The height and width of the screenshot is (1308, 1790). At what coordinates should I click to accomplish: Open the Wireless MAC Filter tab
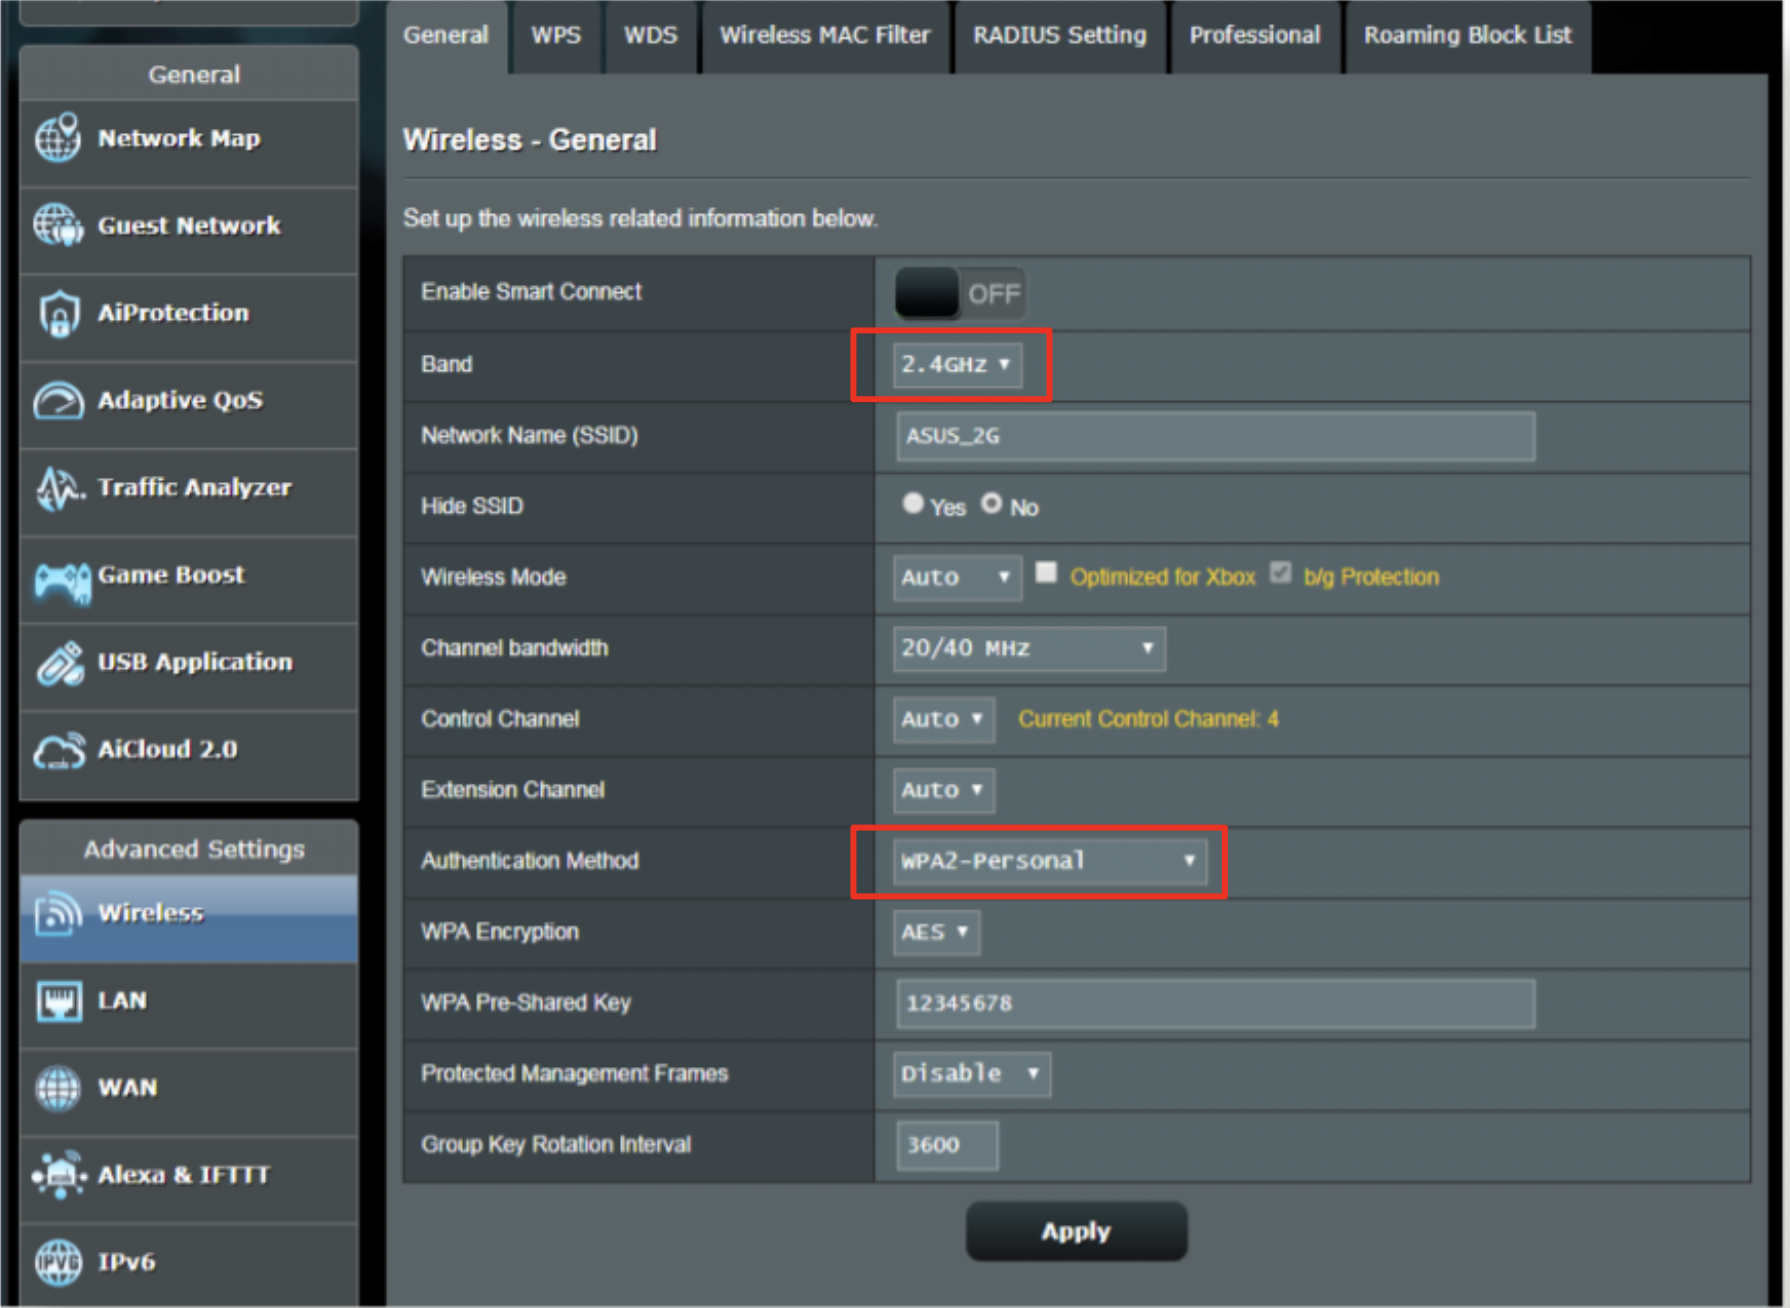[x=824, y=36]
